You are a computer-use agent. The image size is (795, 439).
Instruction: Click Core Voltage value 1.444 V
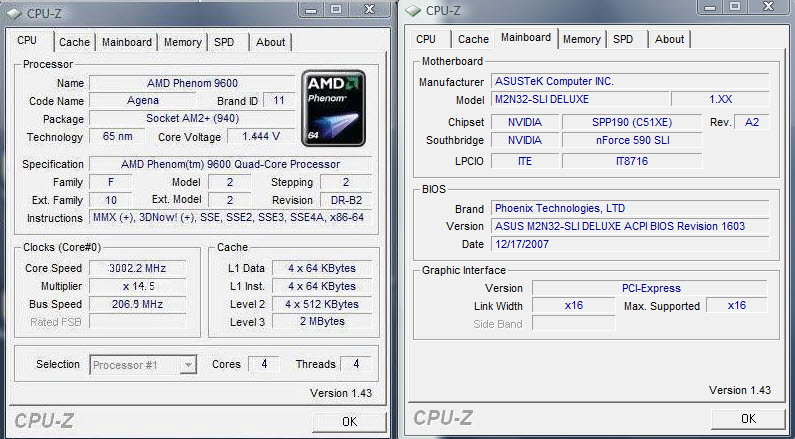pos(261,136)
